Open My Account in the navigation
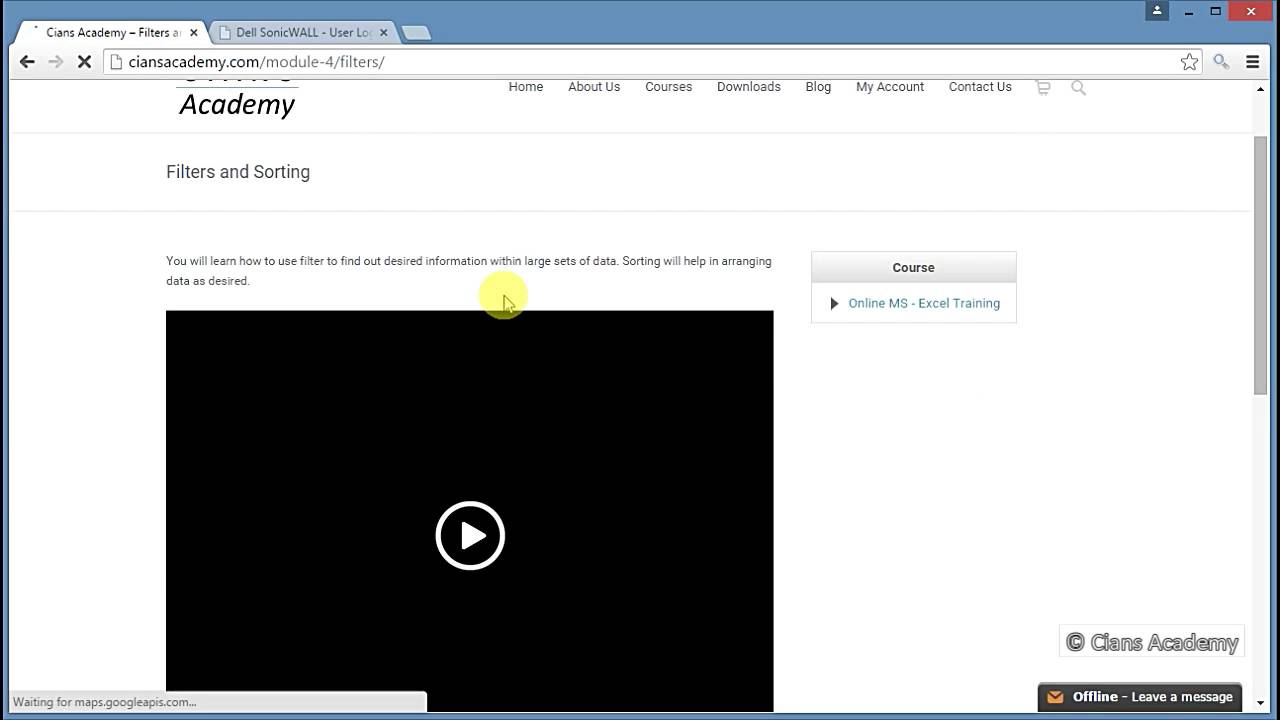Image resolution: width=1280 pixels, height=720 pixels. [x=890, y=87]
